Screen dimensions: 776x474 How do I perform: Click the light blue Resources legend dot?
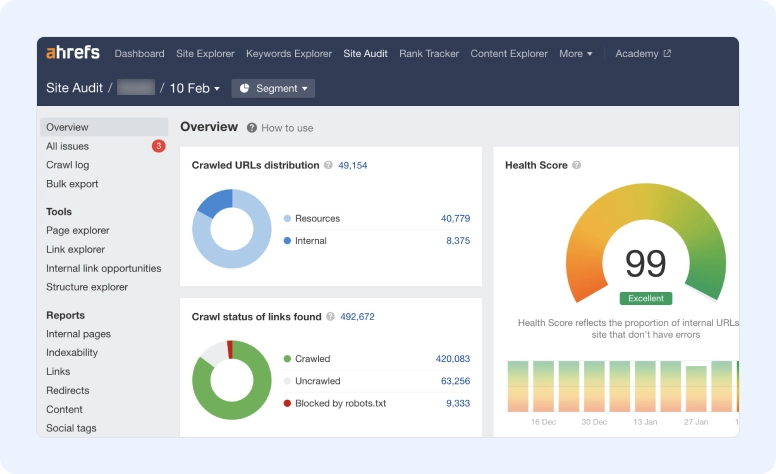(287, 218)
